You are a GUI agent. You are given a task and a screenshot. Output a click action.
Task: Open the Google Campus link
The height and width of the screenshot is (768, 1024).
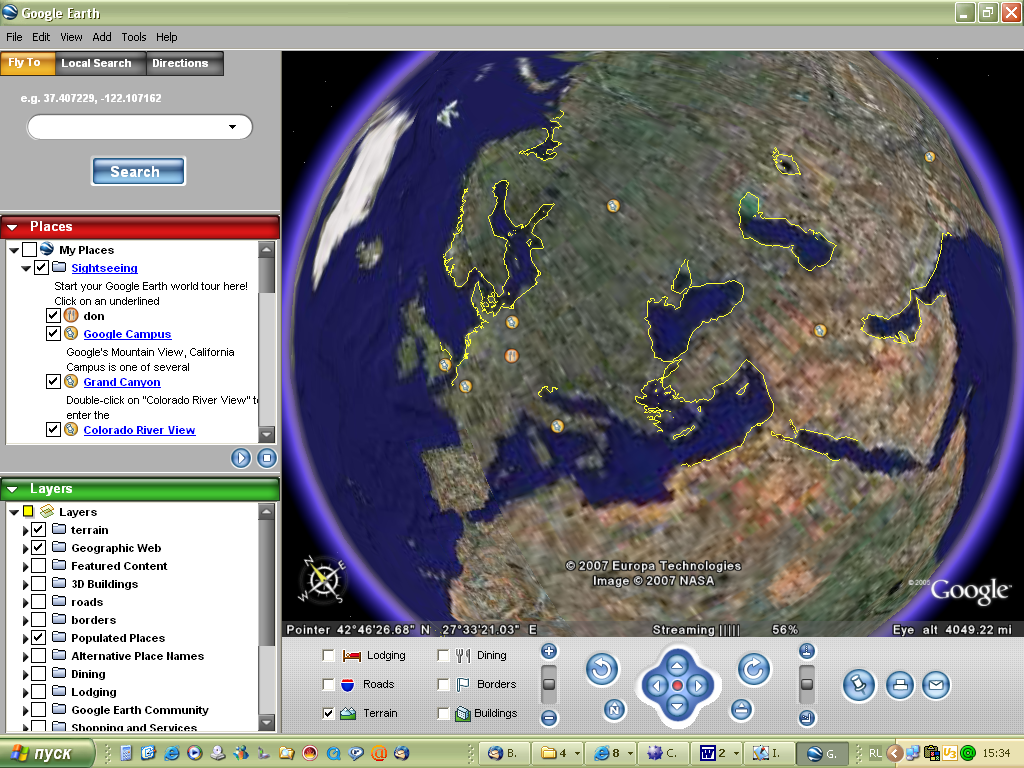[127, 334]
